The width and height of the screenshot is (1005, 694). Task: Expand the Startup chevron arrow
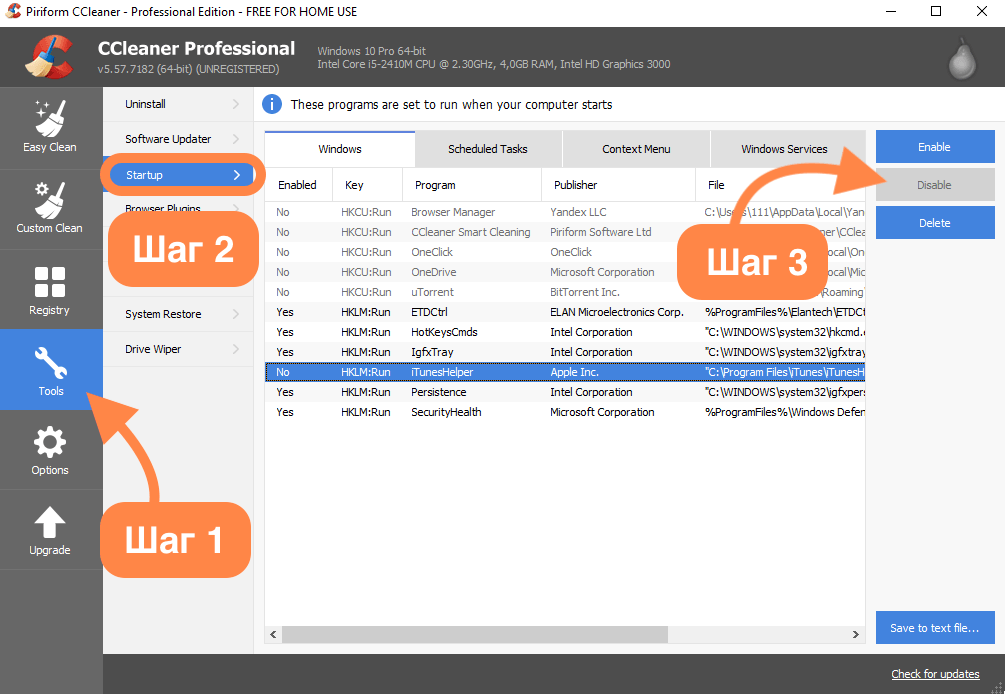(237, 174)
